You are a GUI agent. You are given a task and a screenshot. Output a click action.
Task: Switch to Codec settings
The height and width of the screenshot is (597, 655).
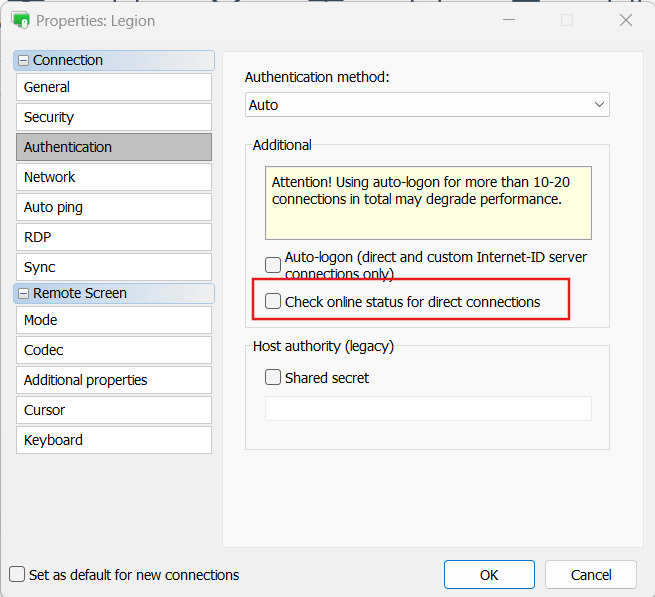tap(113, 350)
